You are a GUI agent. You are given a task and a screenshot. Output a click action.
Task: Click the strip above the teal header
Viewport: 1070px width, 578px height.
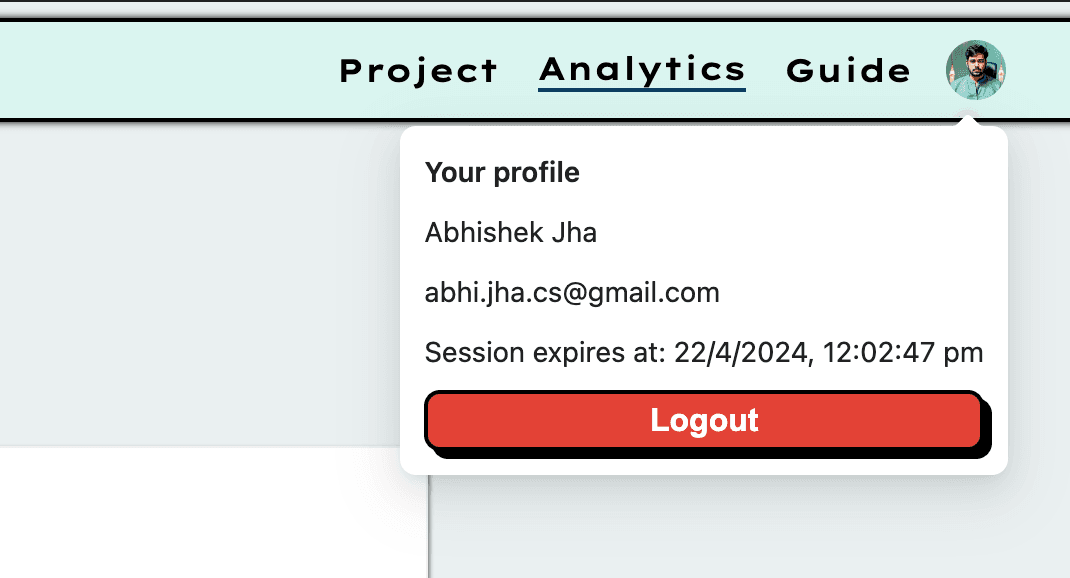[535, 8]
